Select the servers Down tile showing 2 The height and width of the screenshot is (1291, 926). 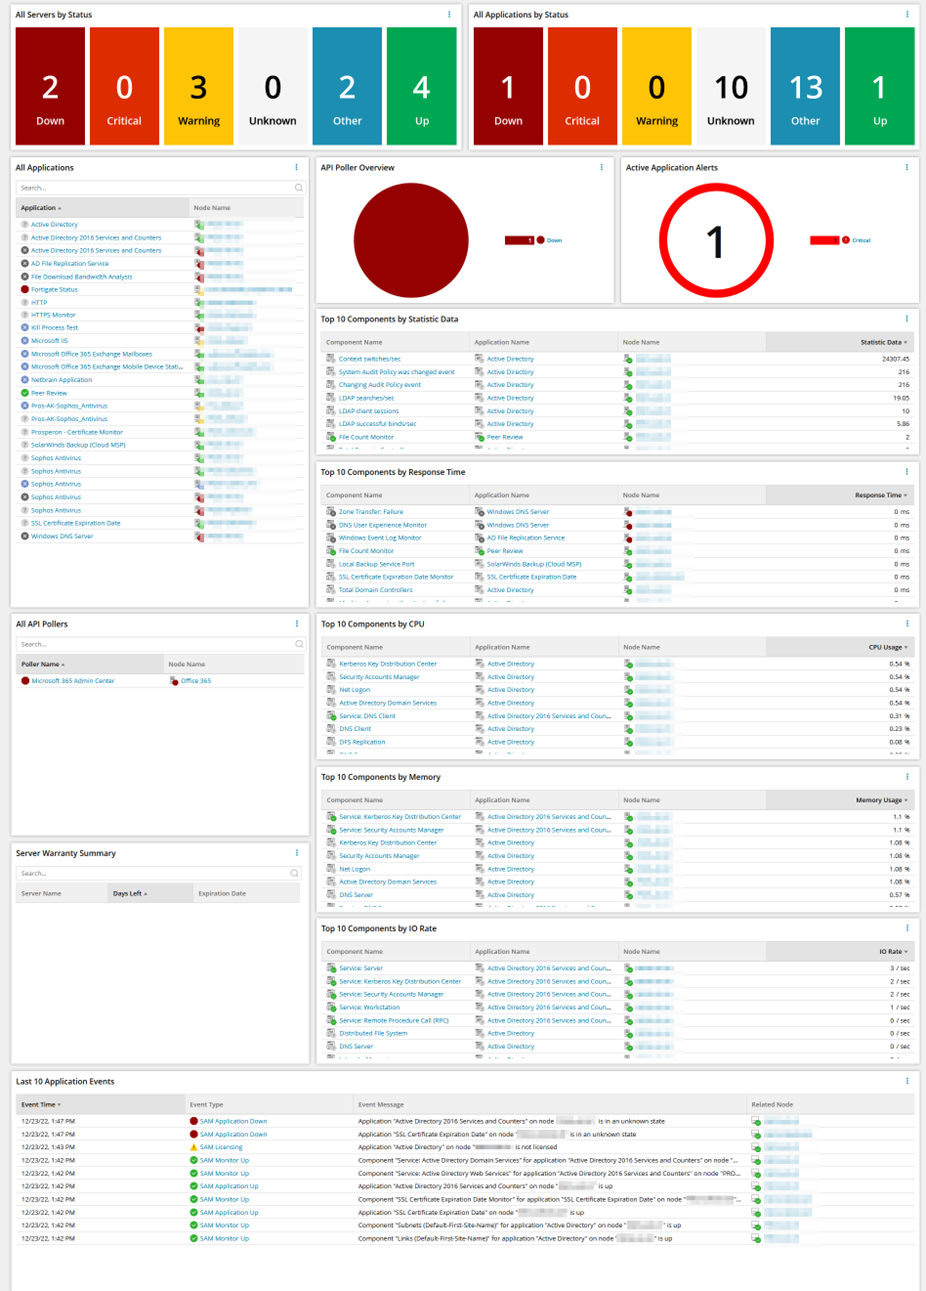coord(50,87)
